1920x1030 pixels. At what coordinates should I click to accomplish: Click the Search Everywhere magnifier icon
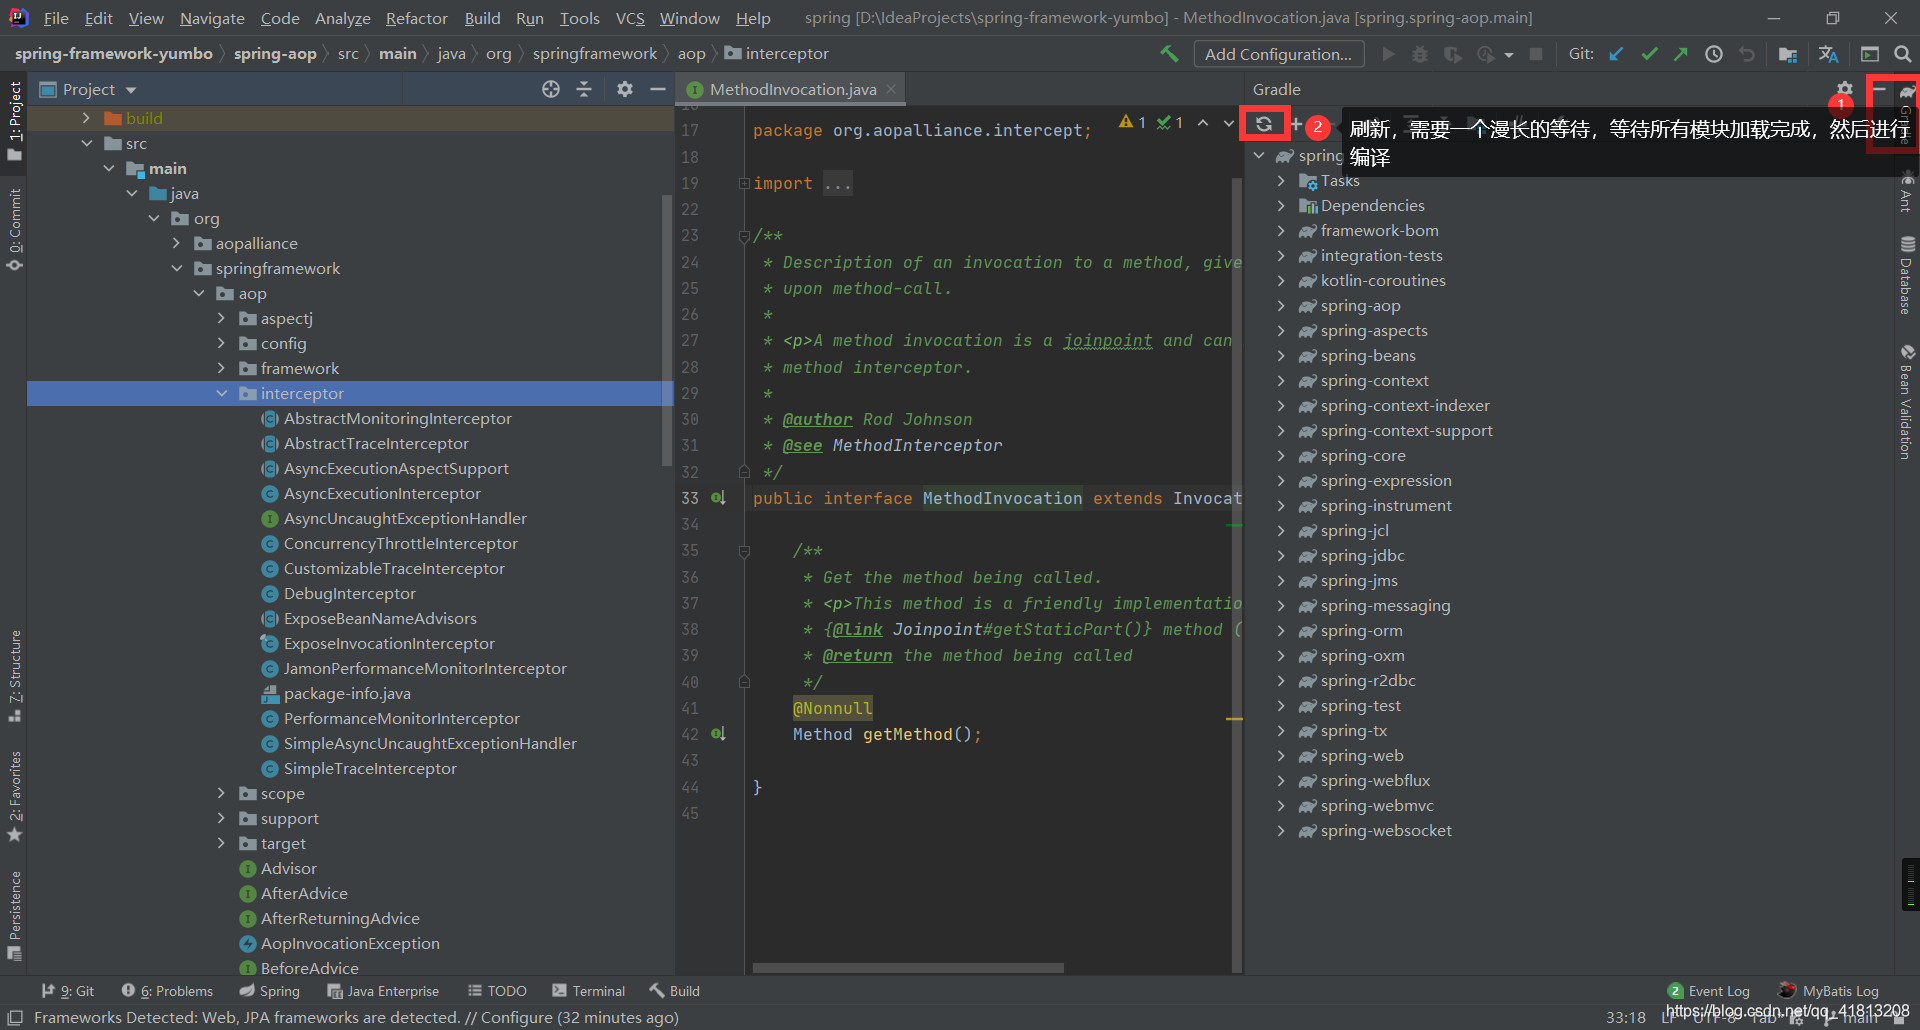[x=1903, y=54]
